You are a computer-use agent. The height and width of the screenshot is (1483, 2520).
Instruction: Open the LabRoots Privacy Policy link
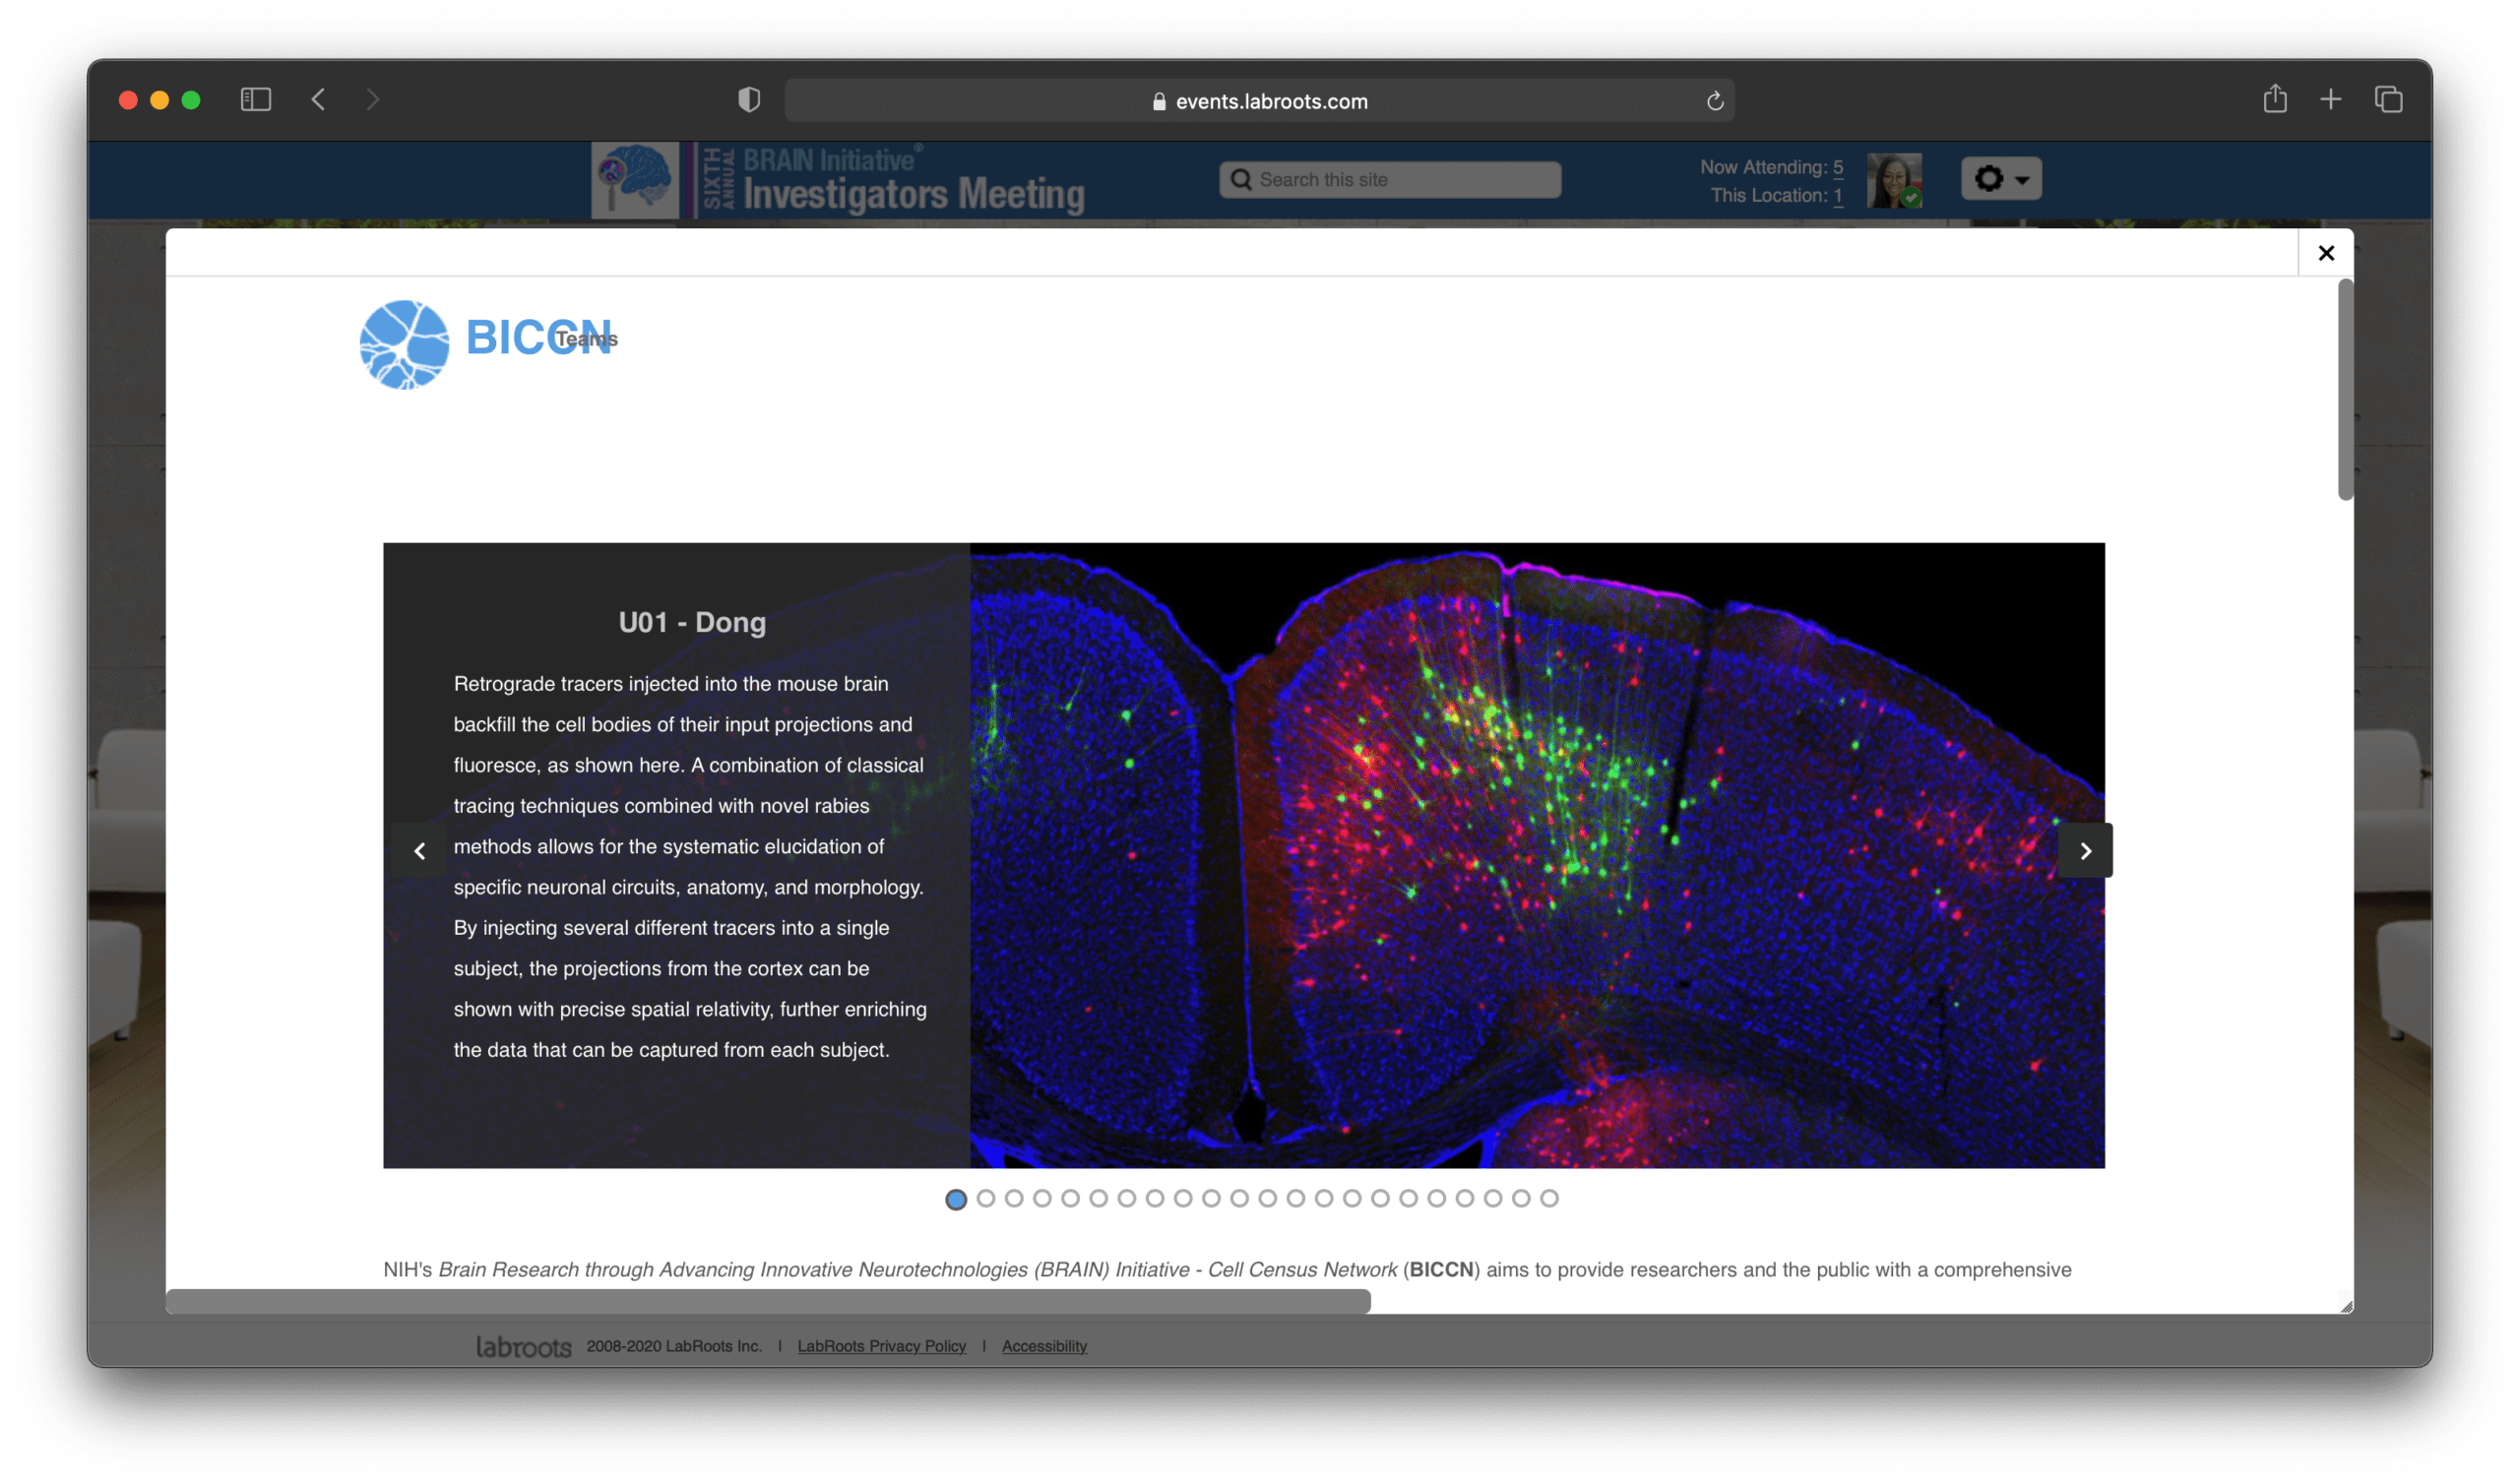click(881, 1346)
